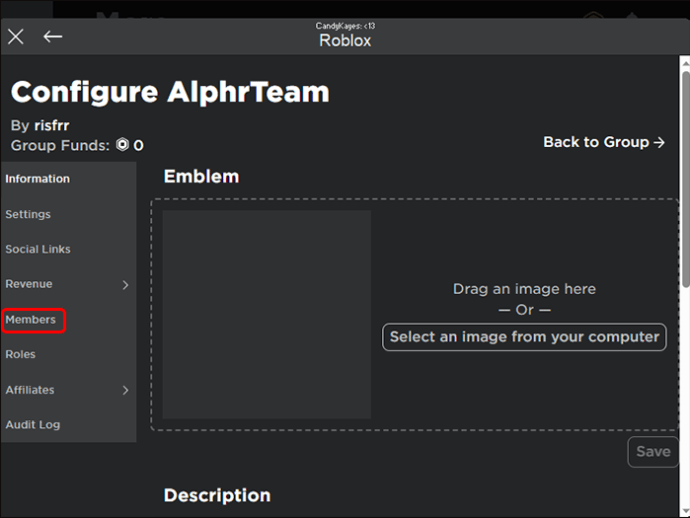Click the Robux icon beside Group Funds

coord(122,144)
